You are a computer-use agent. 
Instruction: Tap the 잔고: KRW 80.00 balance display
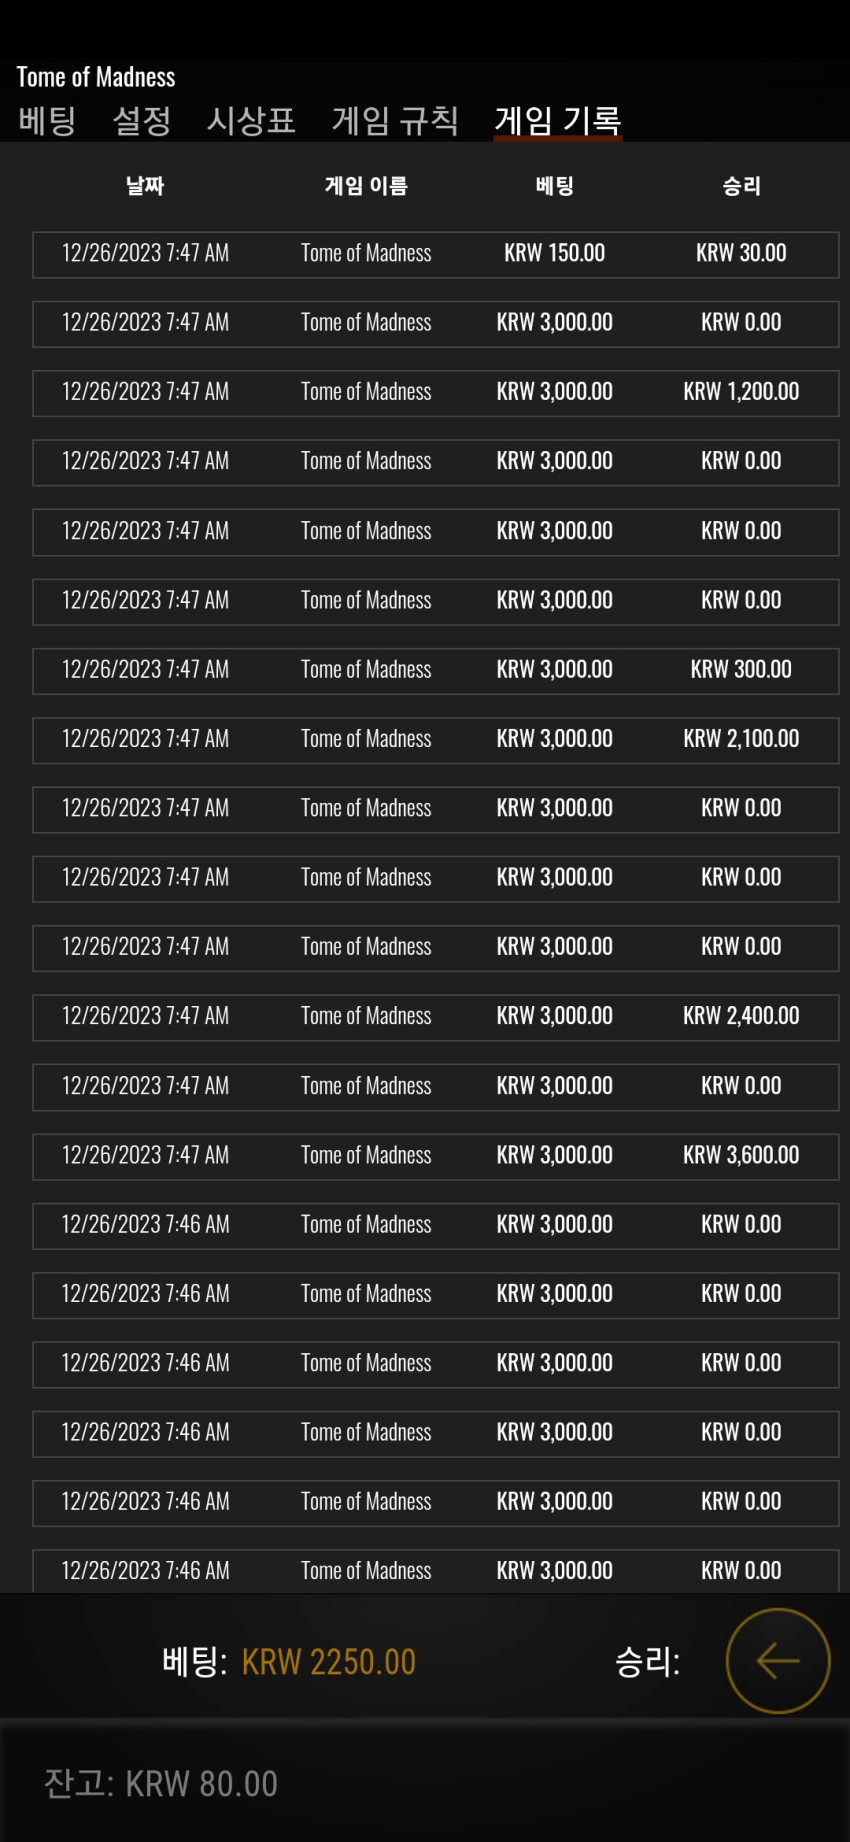coord(161,1784)
